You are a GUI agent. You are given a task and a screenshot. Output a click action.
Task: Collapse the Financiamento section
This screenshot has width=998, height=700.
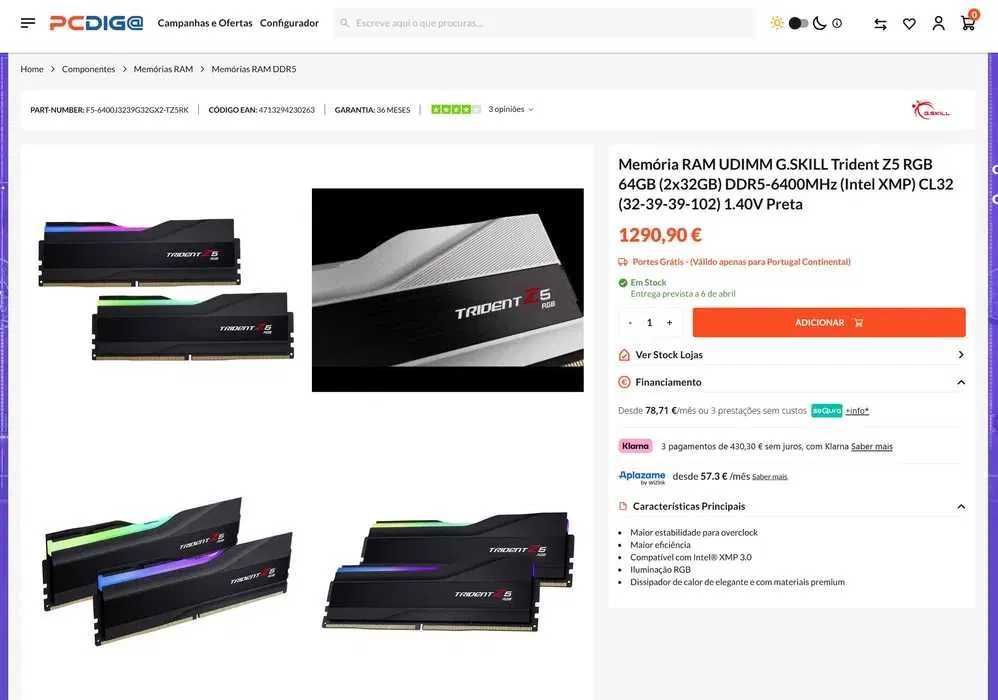click(x=961, y=382)
